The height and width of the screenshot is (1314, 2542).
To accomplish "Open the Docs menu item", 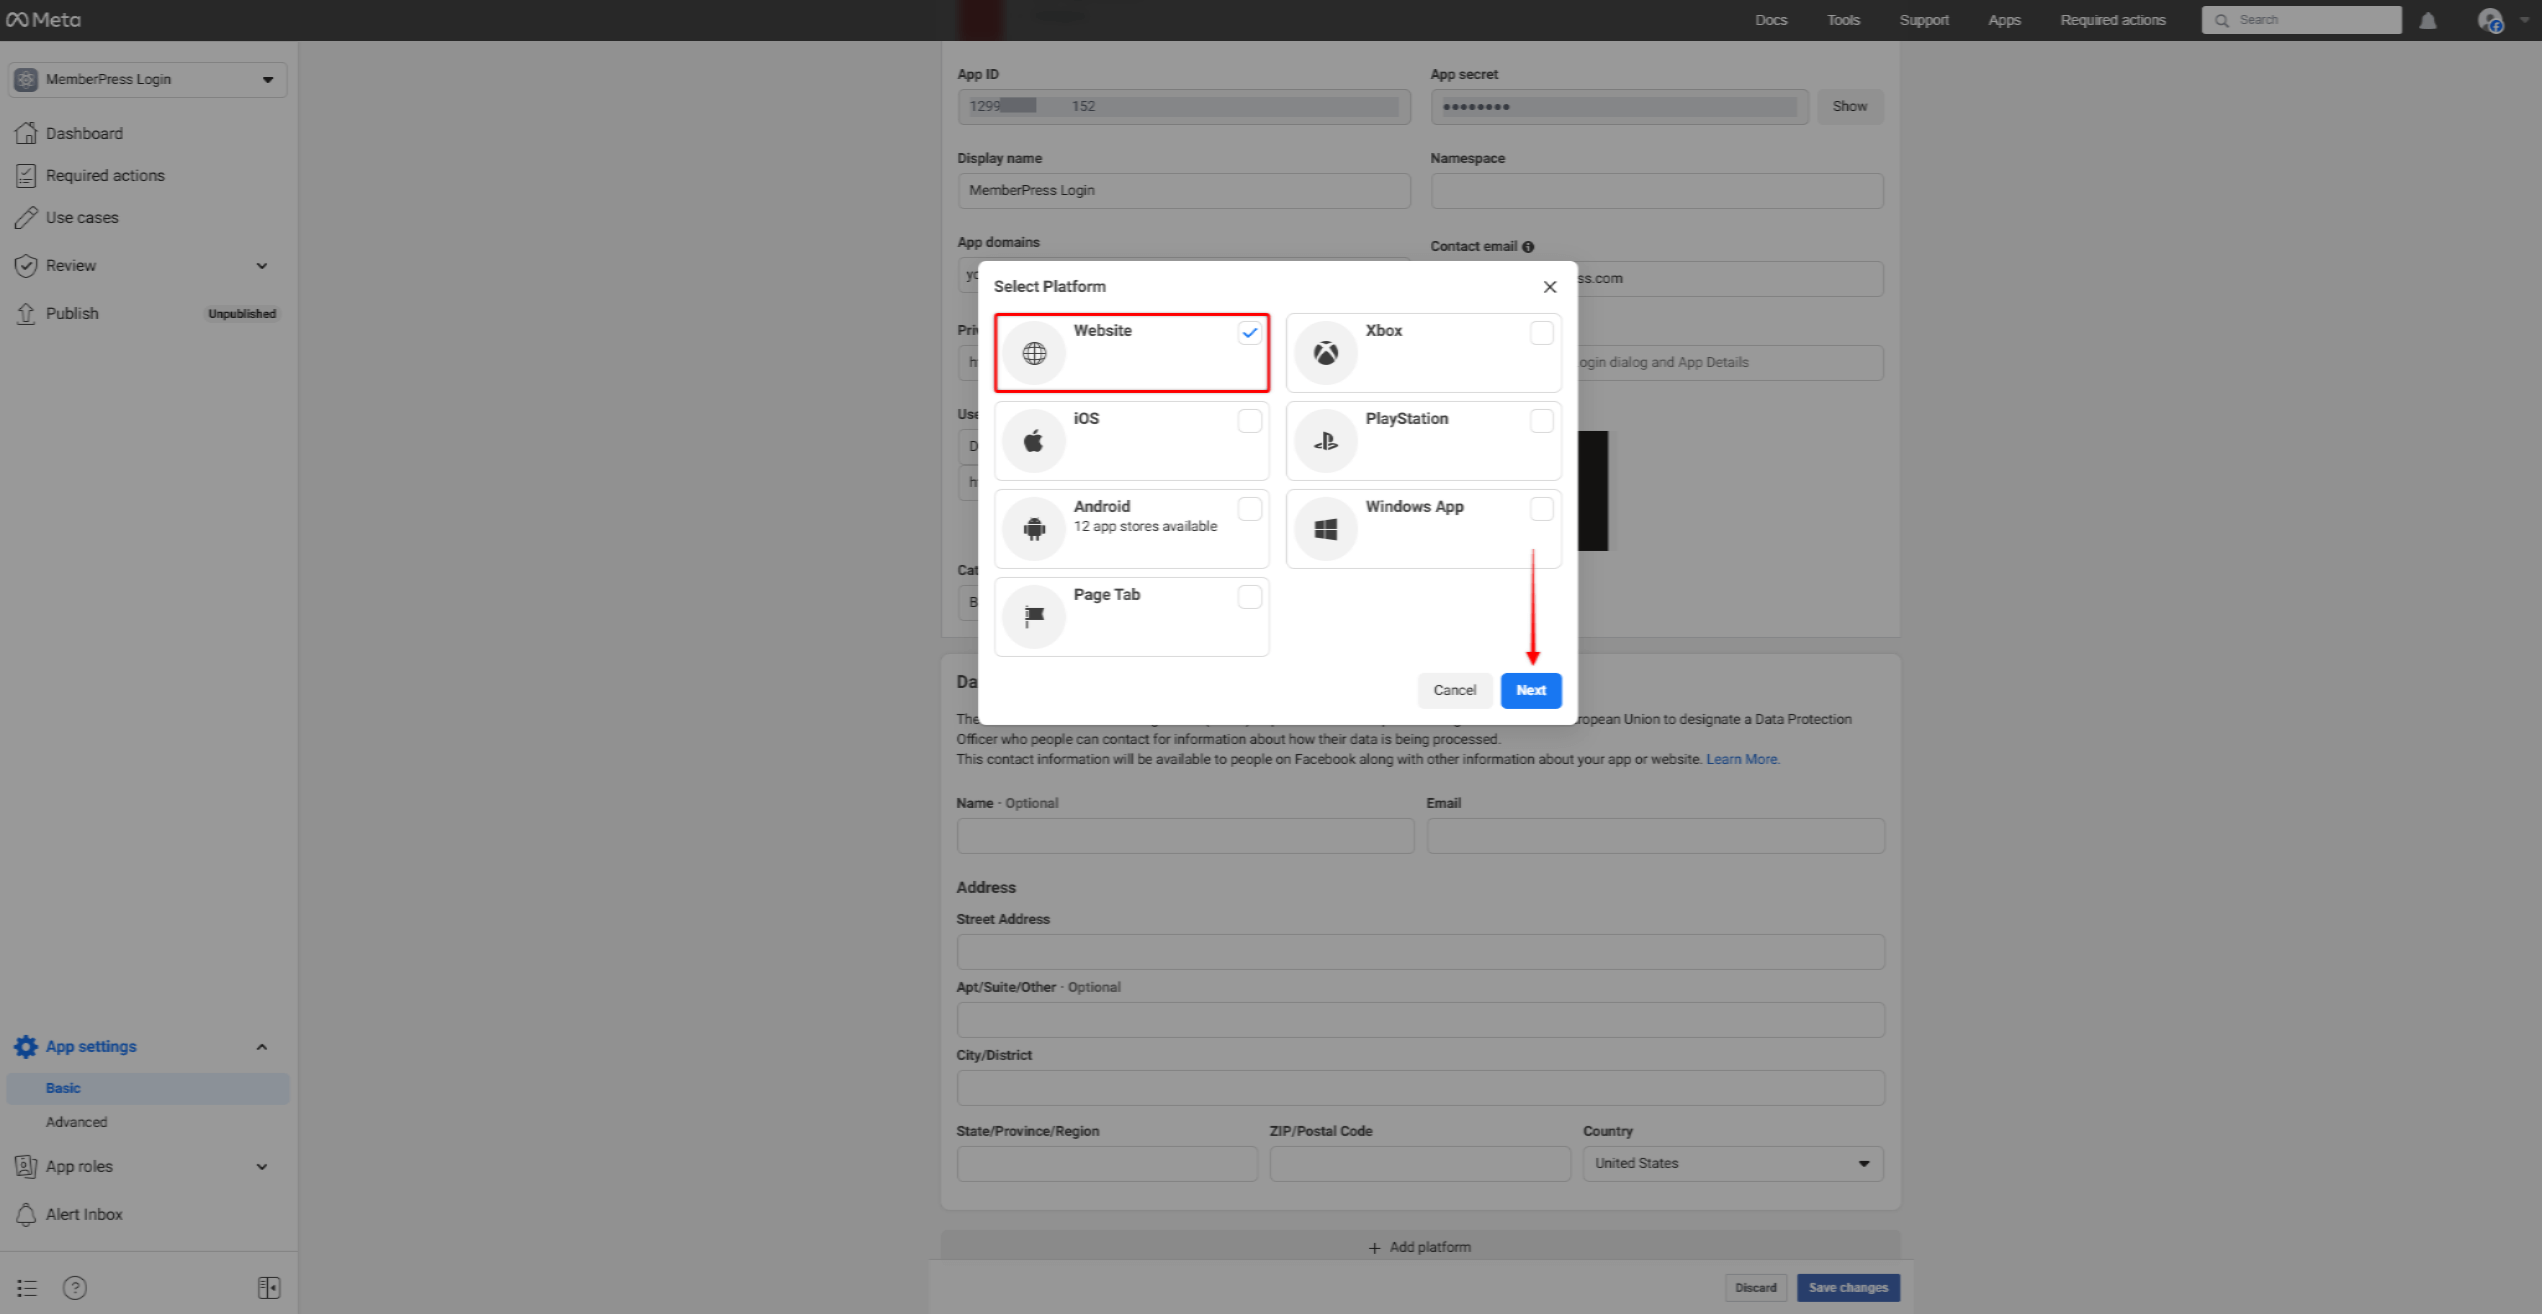I will tap(1770, 19).
